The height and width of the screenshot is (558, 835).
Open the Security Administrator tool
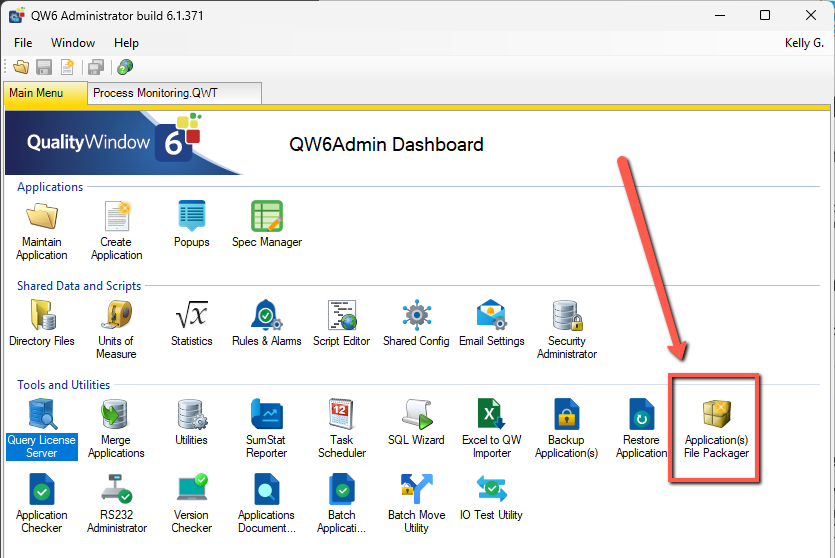567,316
